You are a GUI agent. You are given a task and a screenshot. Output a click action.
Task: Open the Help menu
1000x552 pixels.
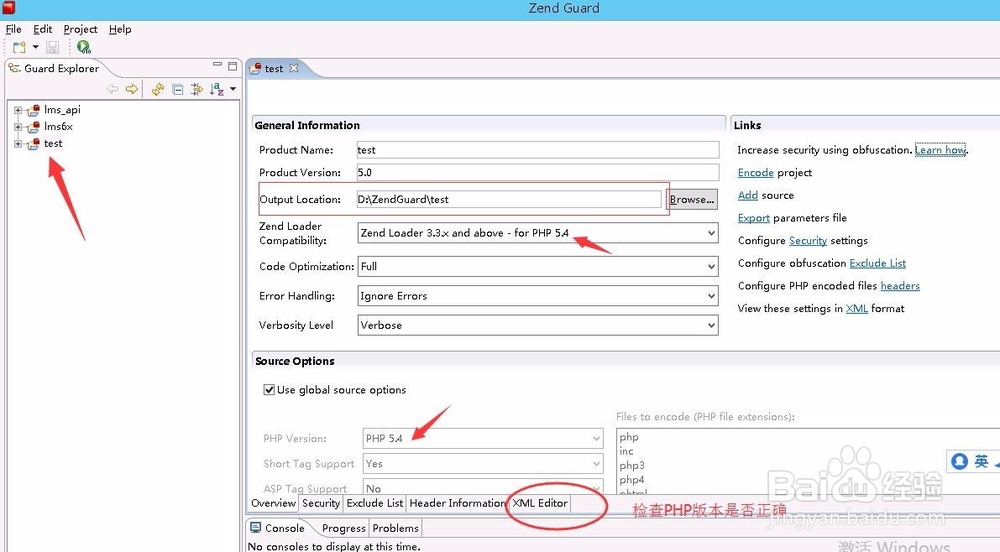click(x=120, y=29)
